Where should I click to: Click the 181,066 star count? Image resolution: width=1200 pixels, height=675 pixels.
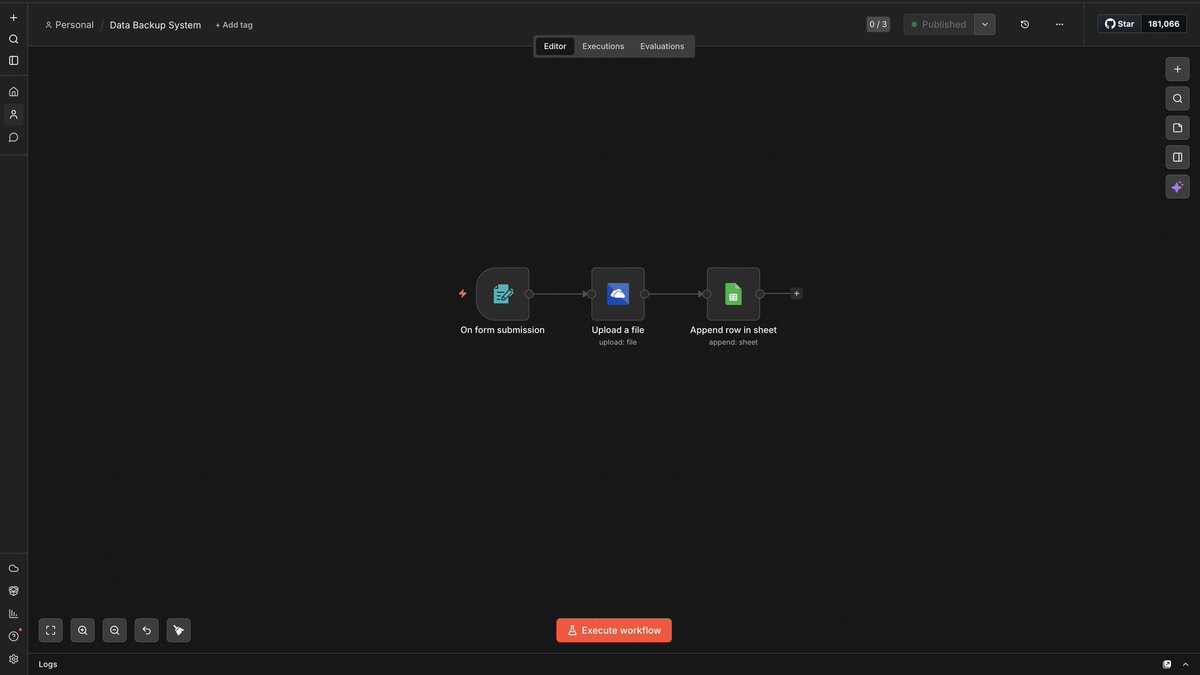1164,24
